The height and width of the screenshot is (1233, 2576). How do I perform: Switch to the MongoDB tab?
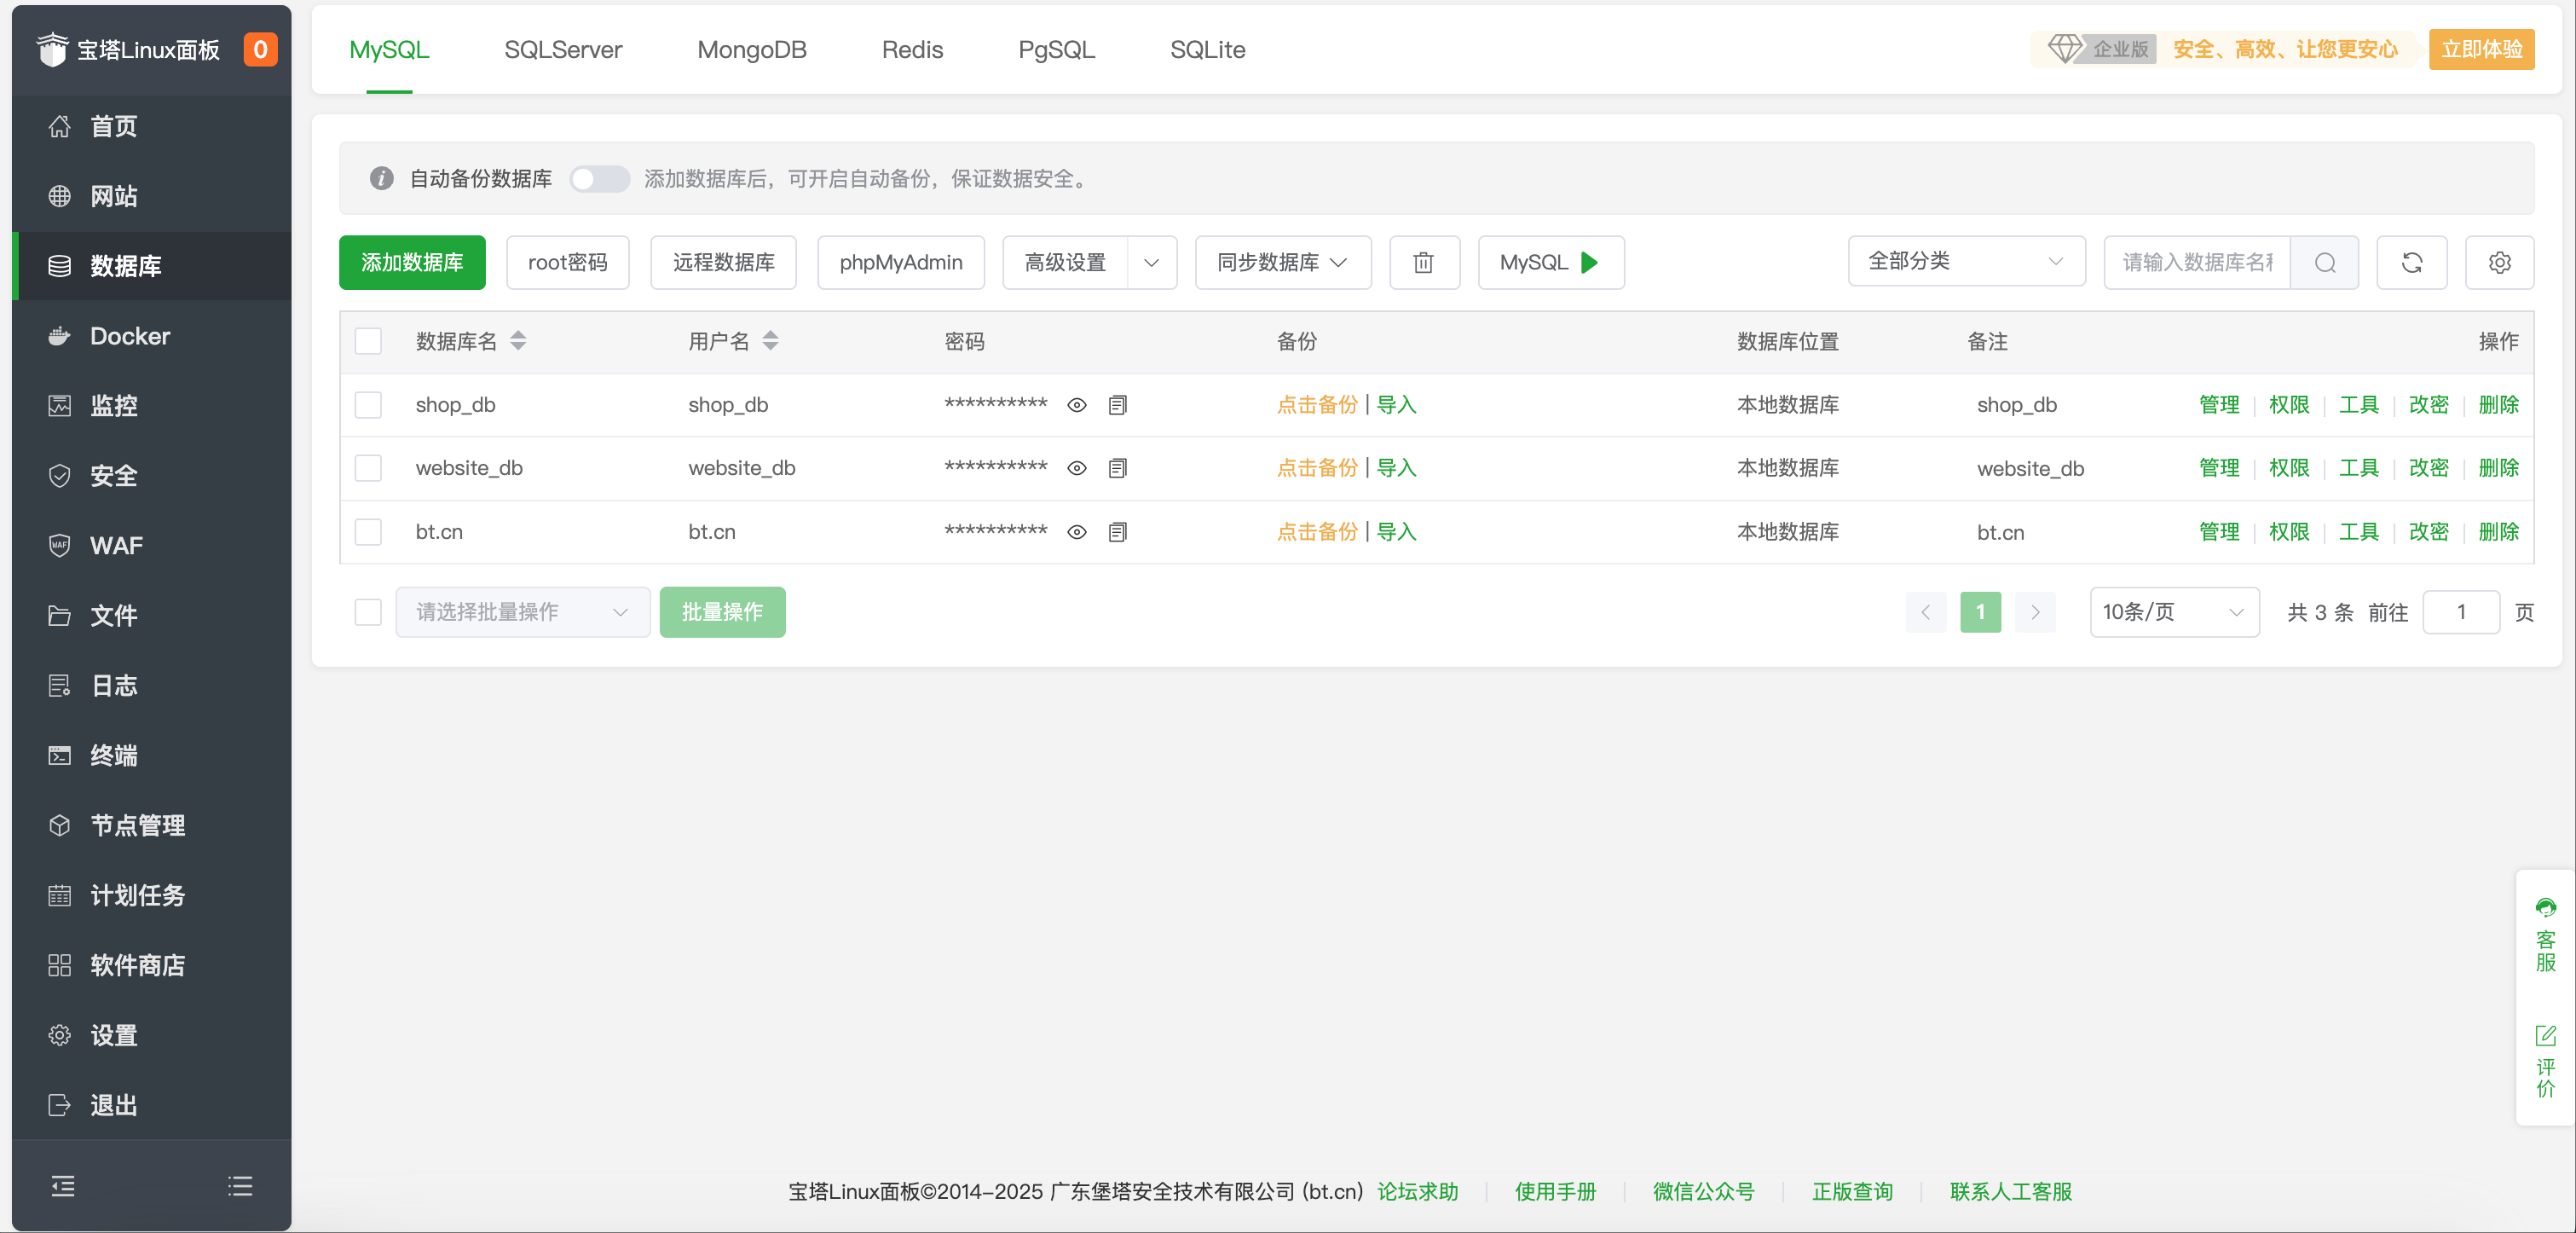point(752,49)
